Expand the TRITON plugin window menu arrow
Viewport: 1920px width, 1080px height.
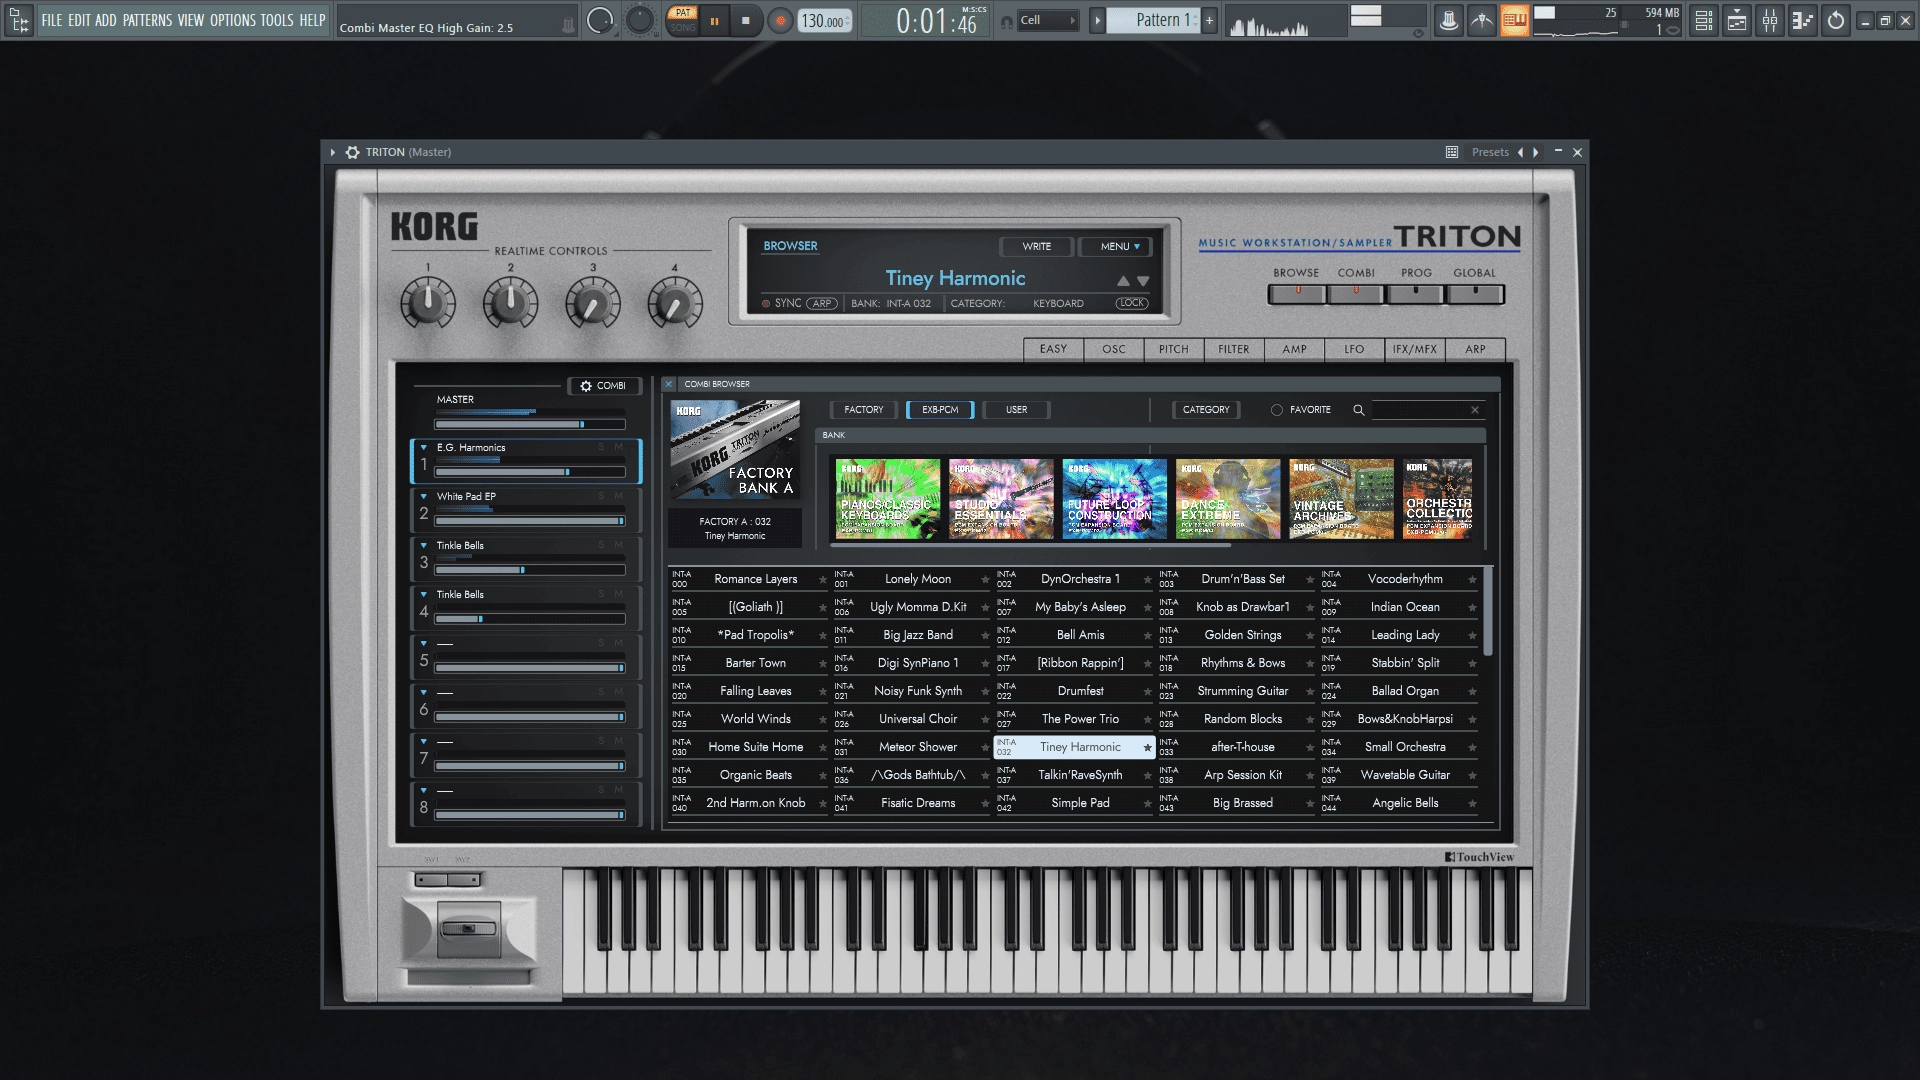(333, 152)
